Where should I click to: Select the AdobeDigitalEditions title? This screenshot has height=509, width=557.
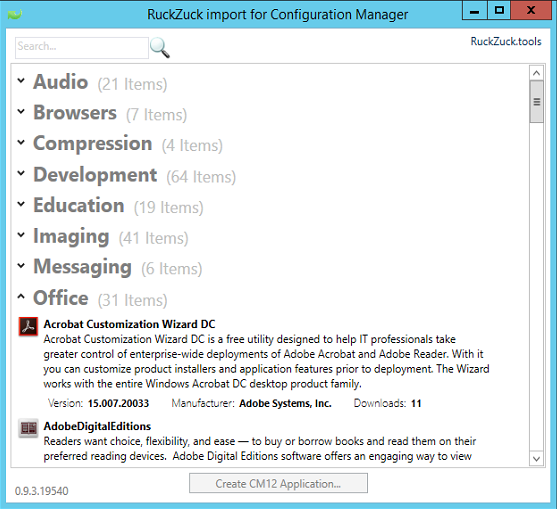[x=97, y=426]
